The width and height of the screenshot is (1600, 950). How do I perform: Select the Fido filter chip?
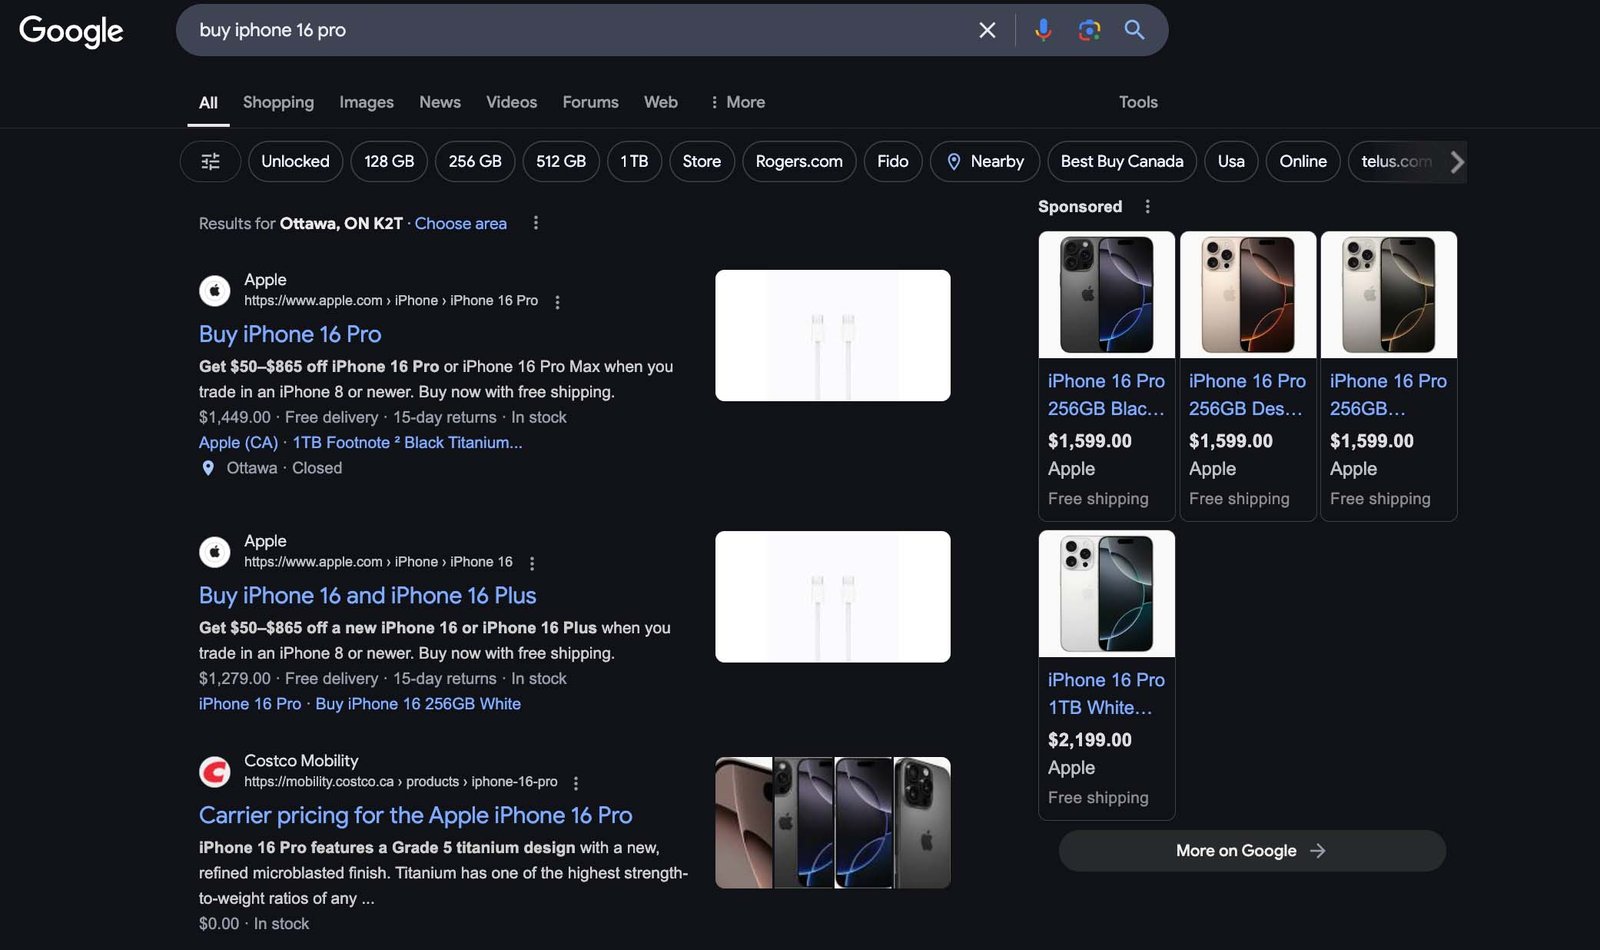coord(893,161)
